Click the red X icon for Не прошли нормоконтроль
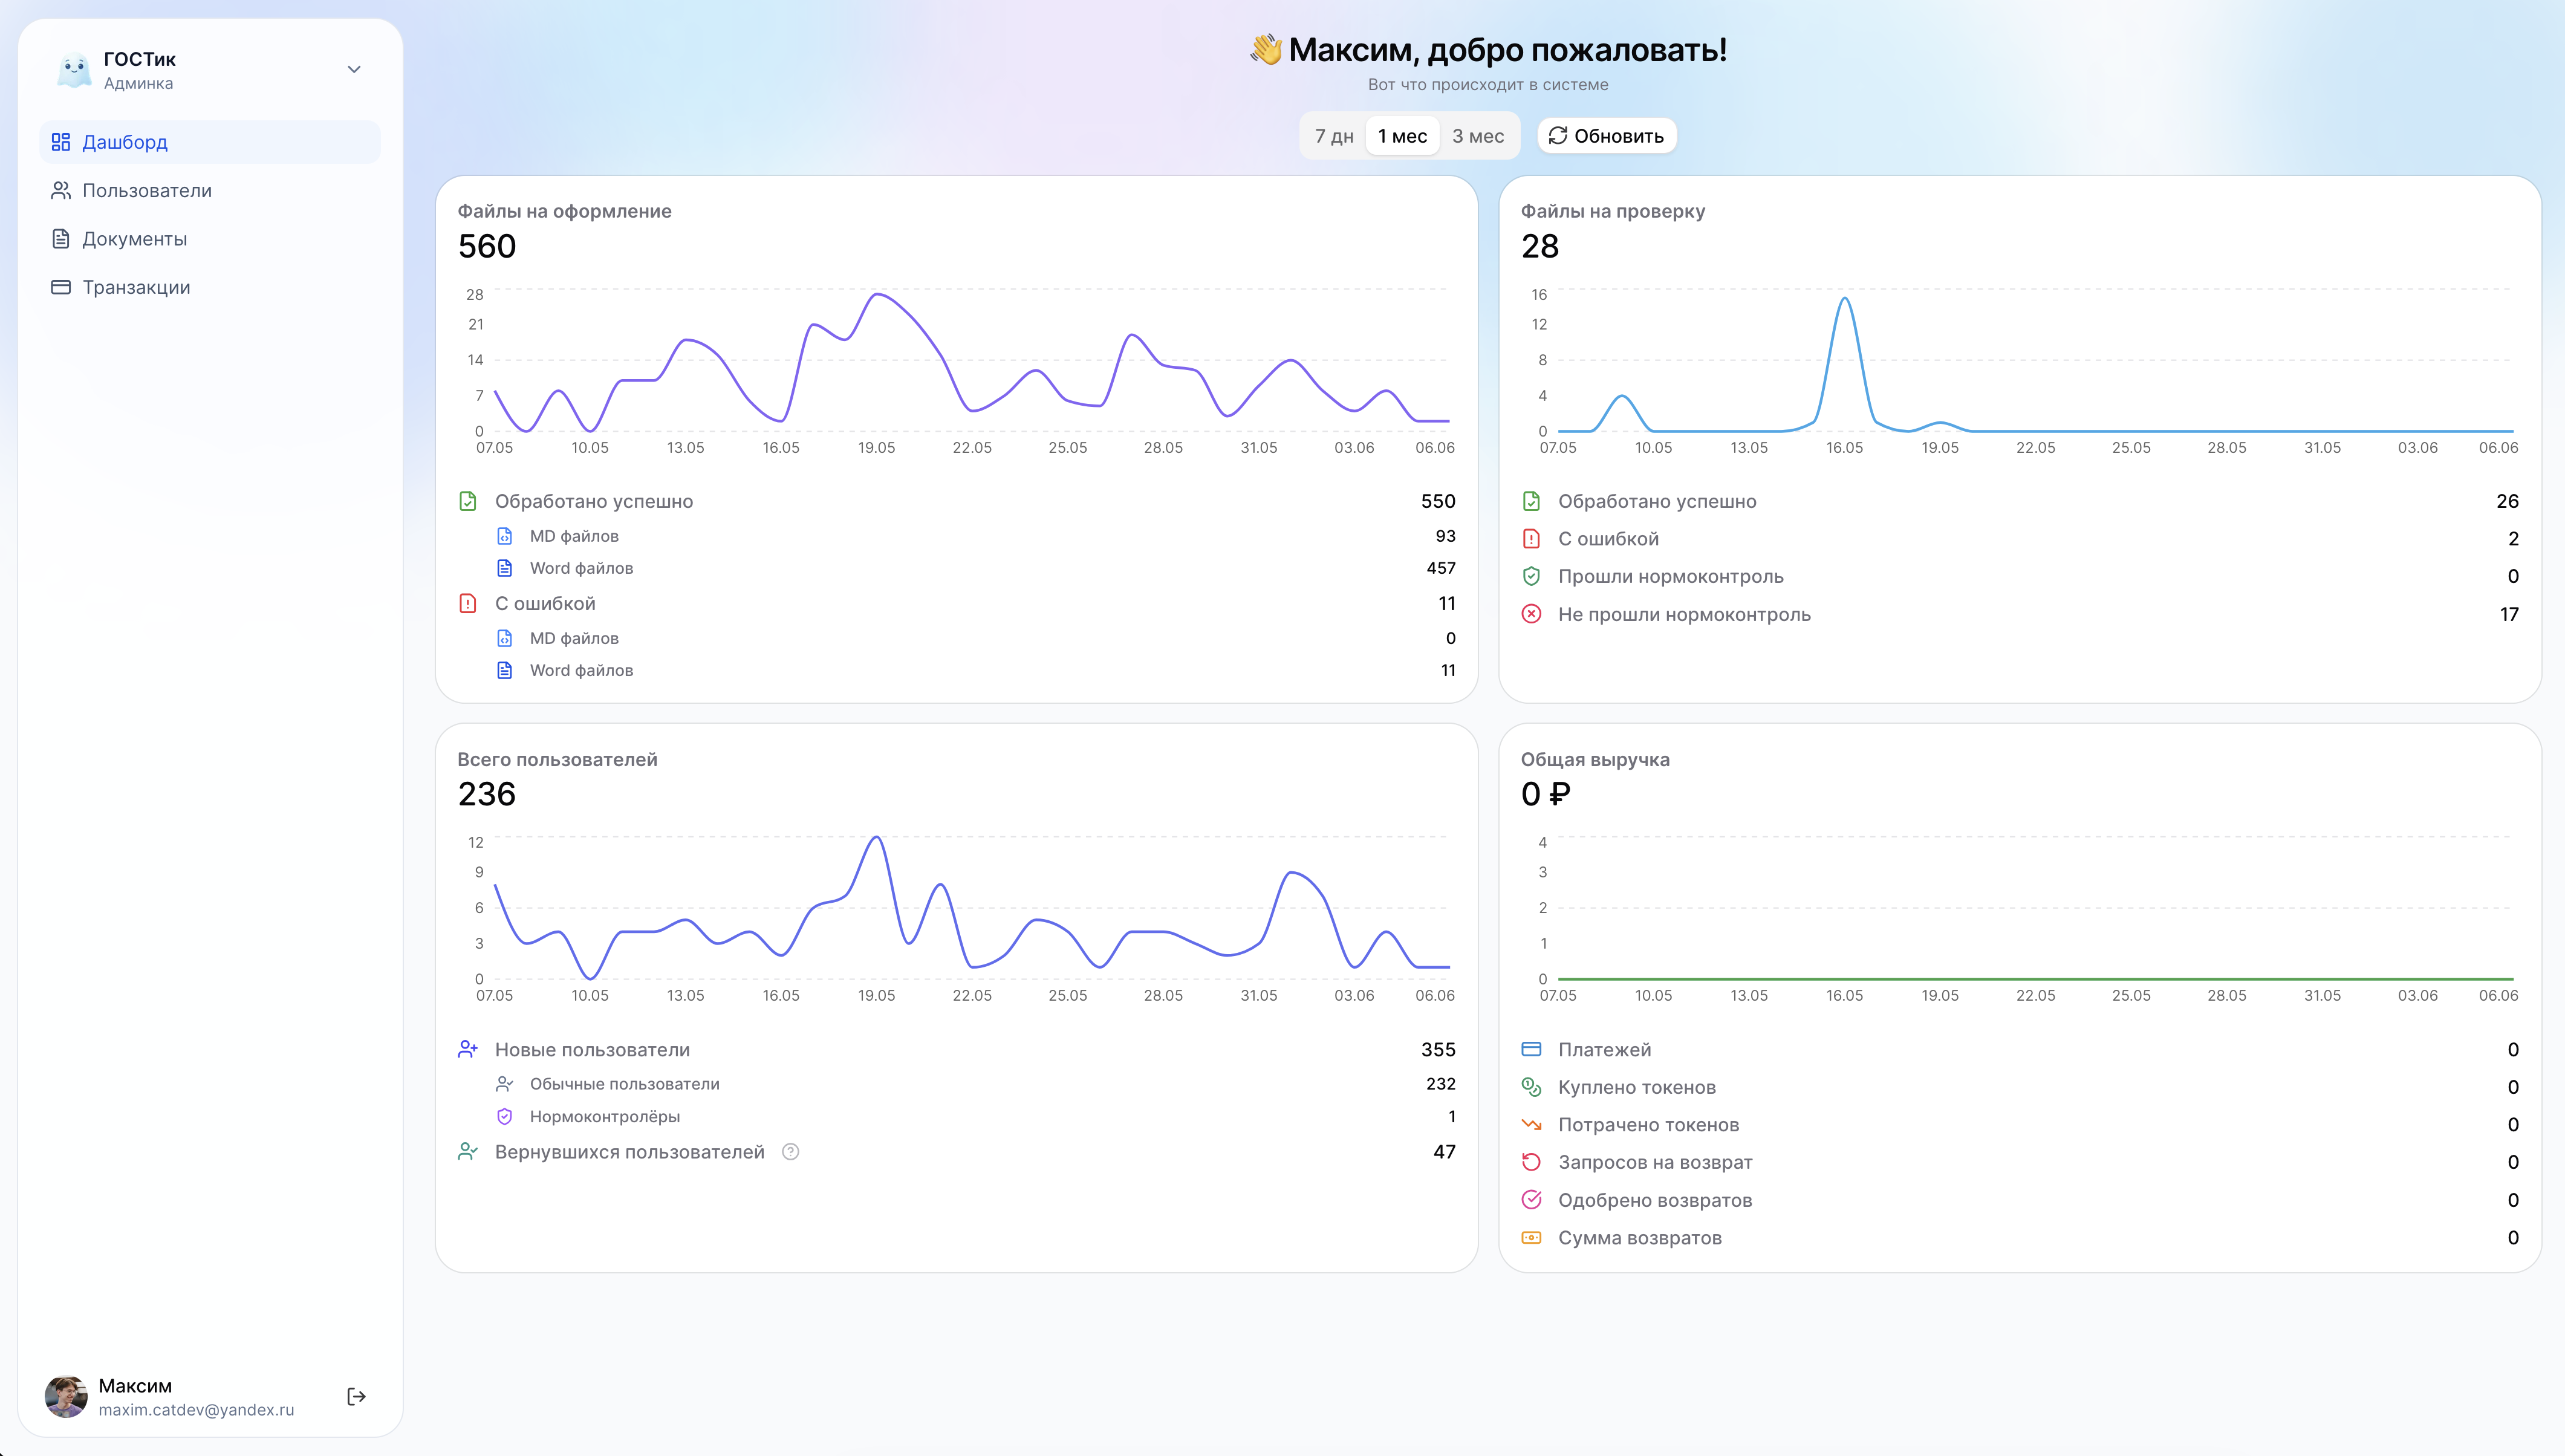Image resolution: width=2565 pixels, height=1456 pixels. (x=1531, y=614)
